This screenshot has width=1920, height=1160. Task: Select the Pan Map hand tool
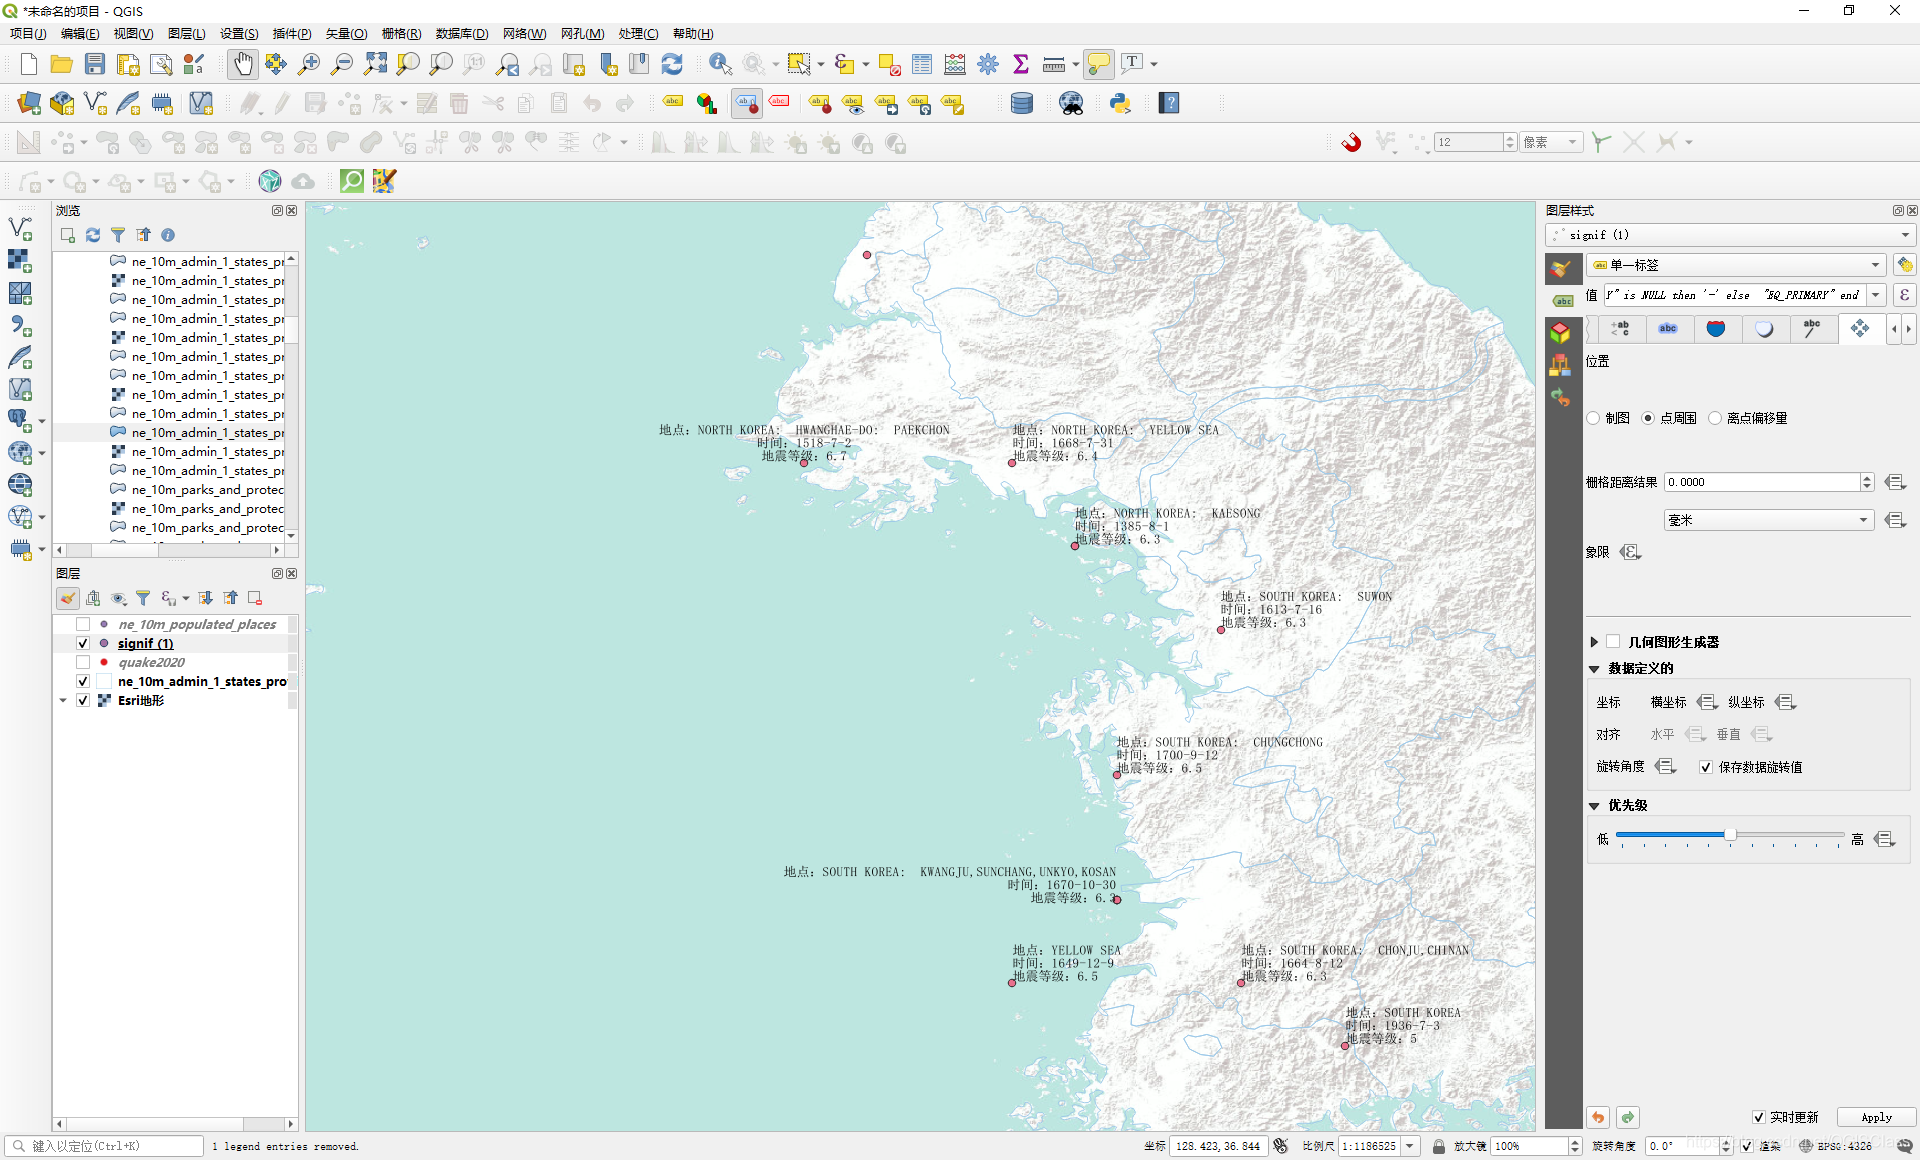coord(242,64)
